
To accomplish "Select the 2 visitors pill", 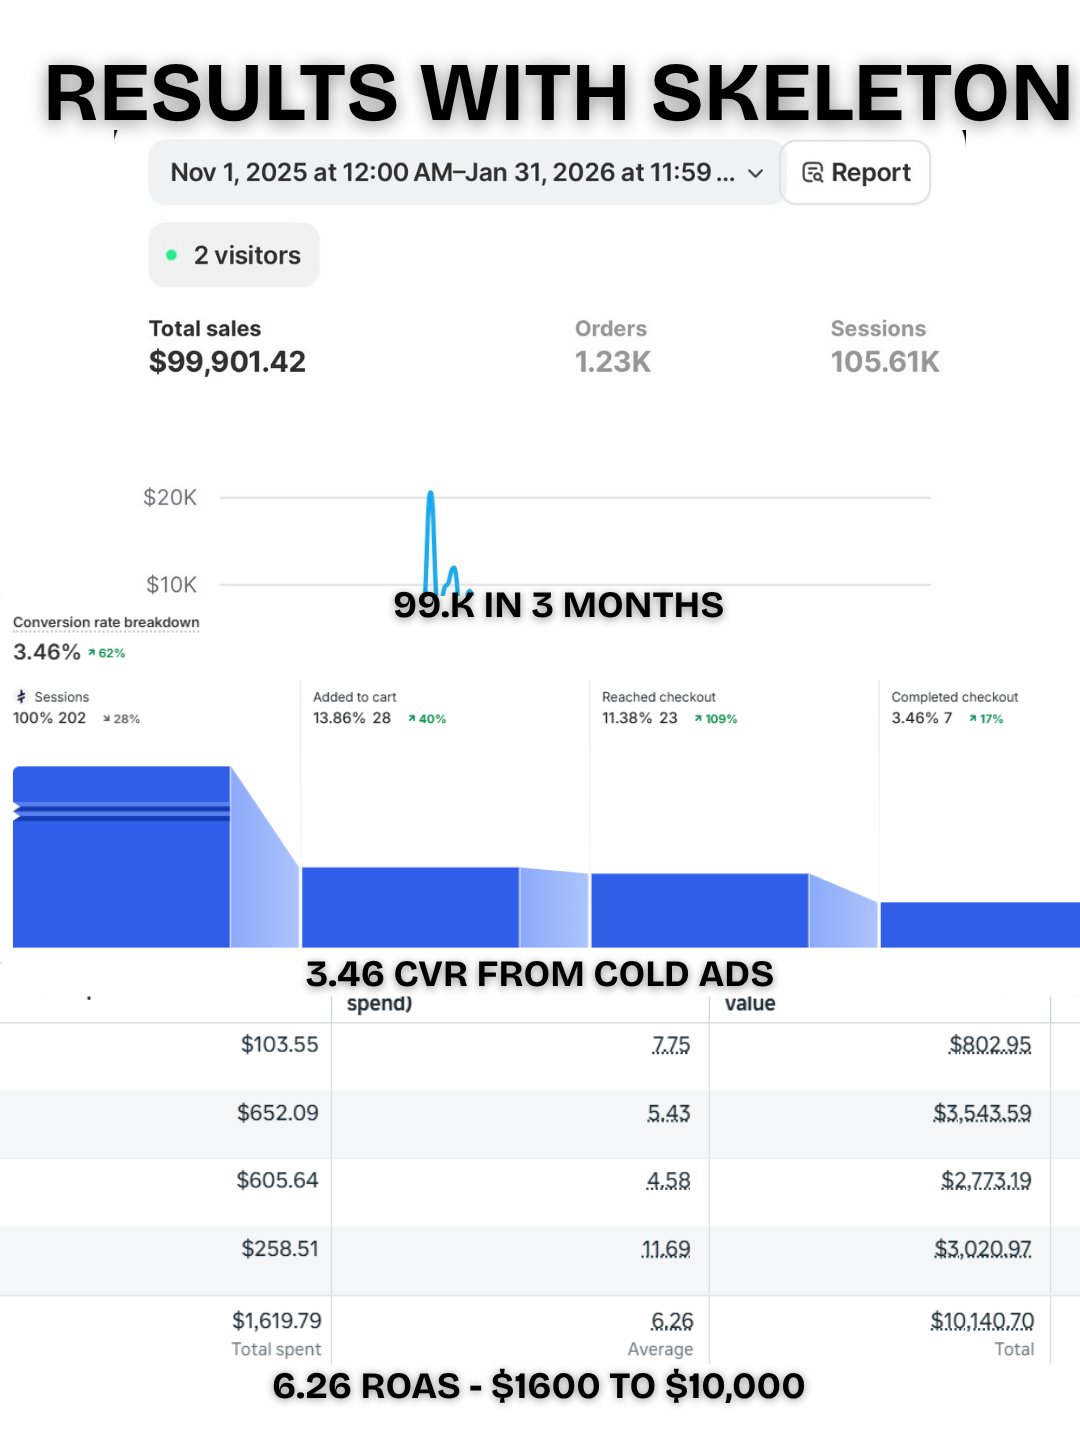I will click(x=234, y=255).
